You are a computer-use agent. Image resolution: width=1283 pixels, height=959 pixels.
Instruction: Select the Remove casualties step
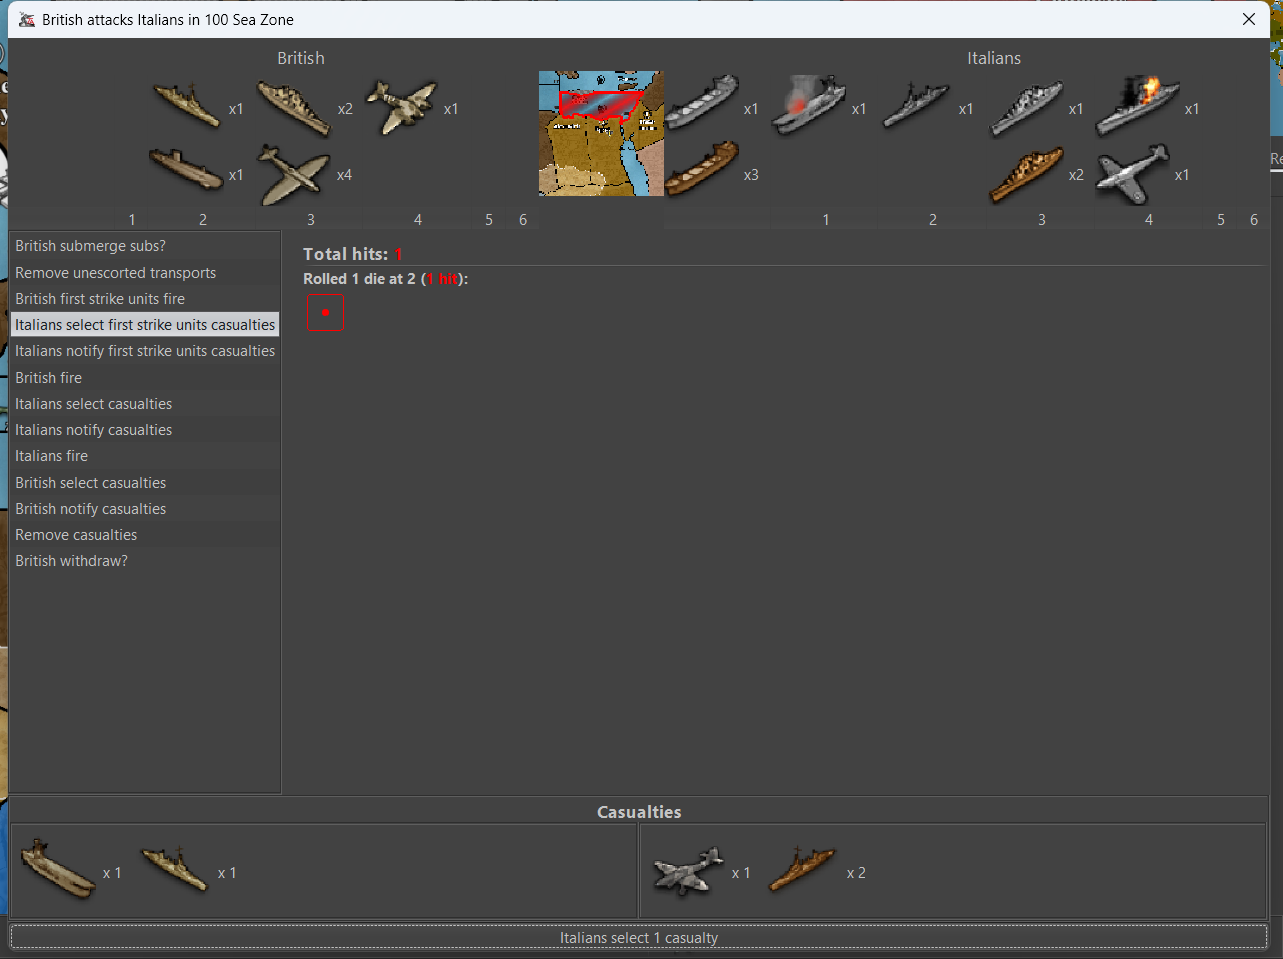coord(145,535)
